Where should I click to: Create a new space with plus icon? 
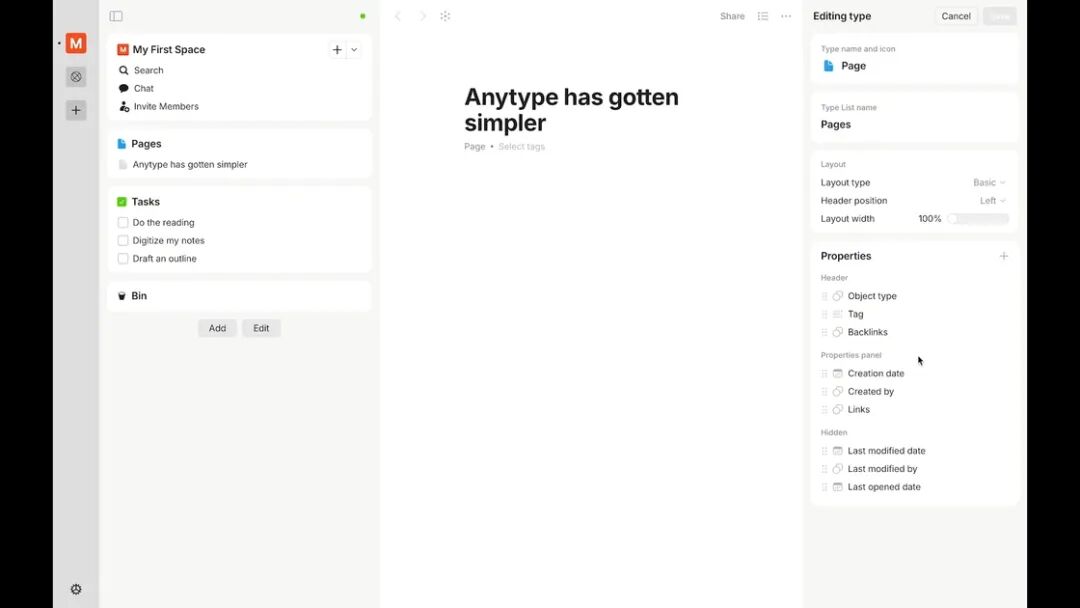point(76,110)
